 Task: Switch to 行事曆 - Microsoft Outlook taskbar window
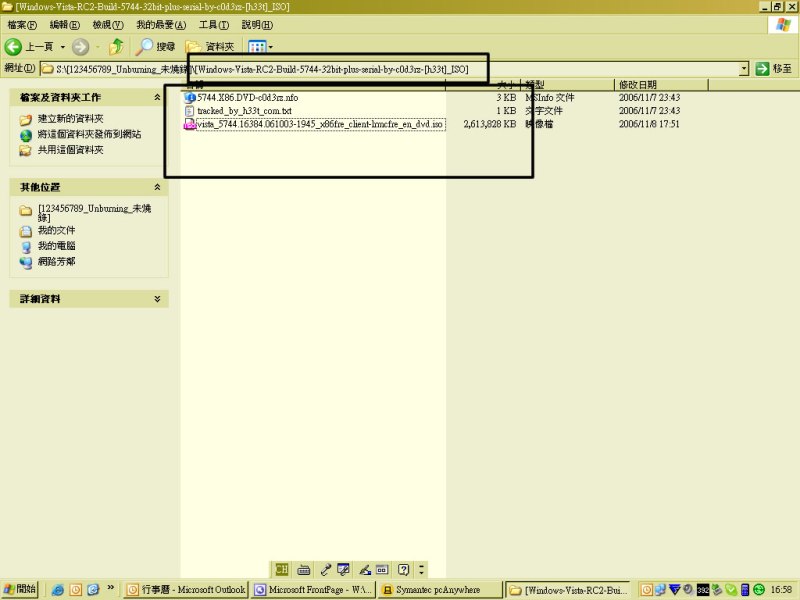point(186,590)
